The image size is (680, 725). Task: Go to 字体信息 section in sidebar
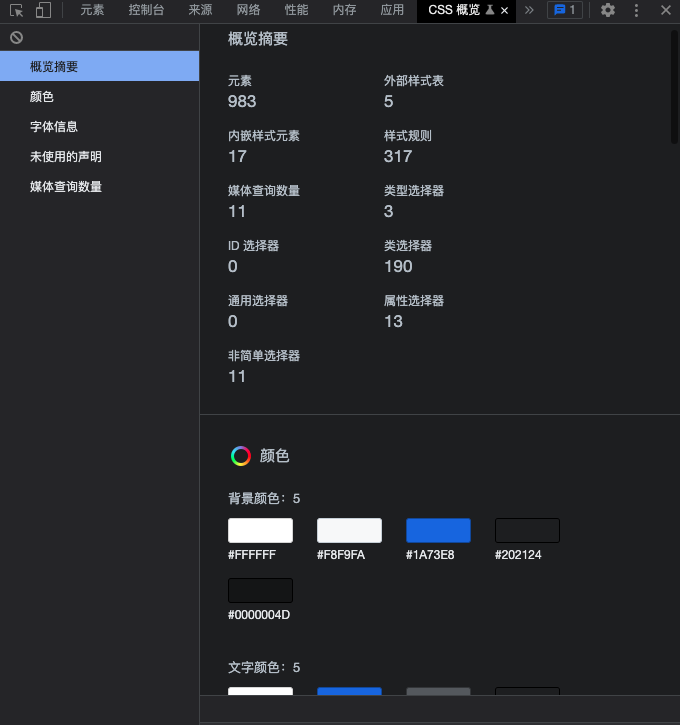[99, 126]
